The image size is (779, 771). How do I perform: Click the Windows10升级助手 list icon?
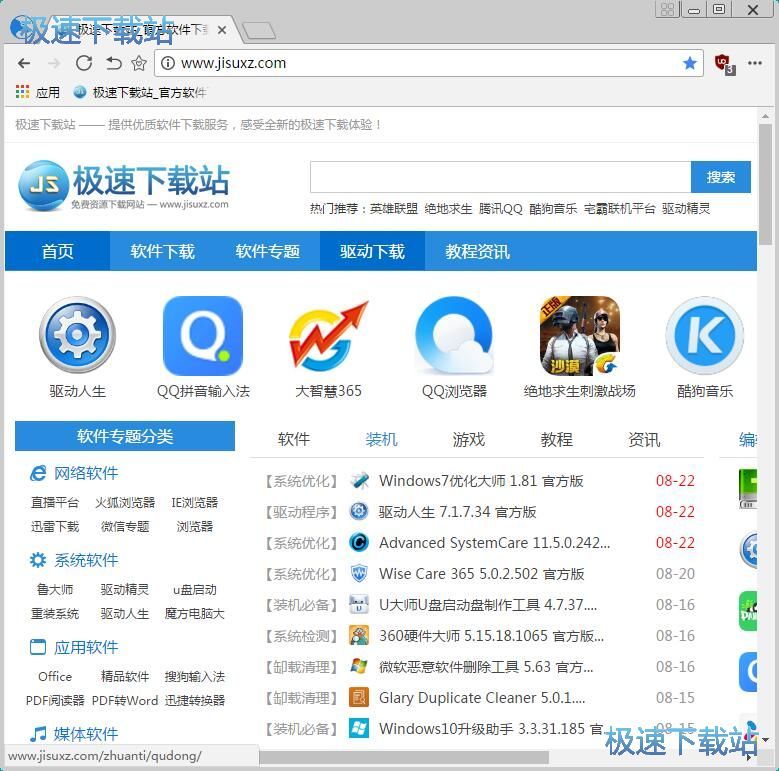coord(359,728)
